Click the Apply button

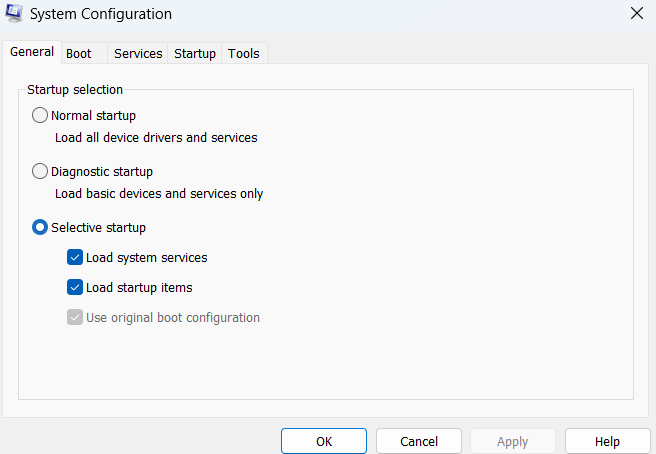pyautogui.click(x=513, y=441)
